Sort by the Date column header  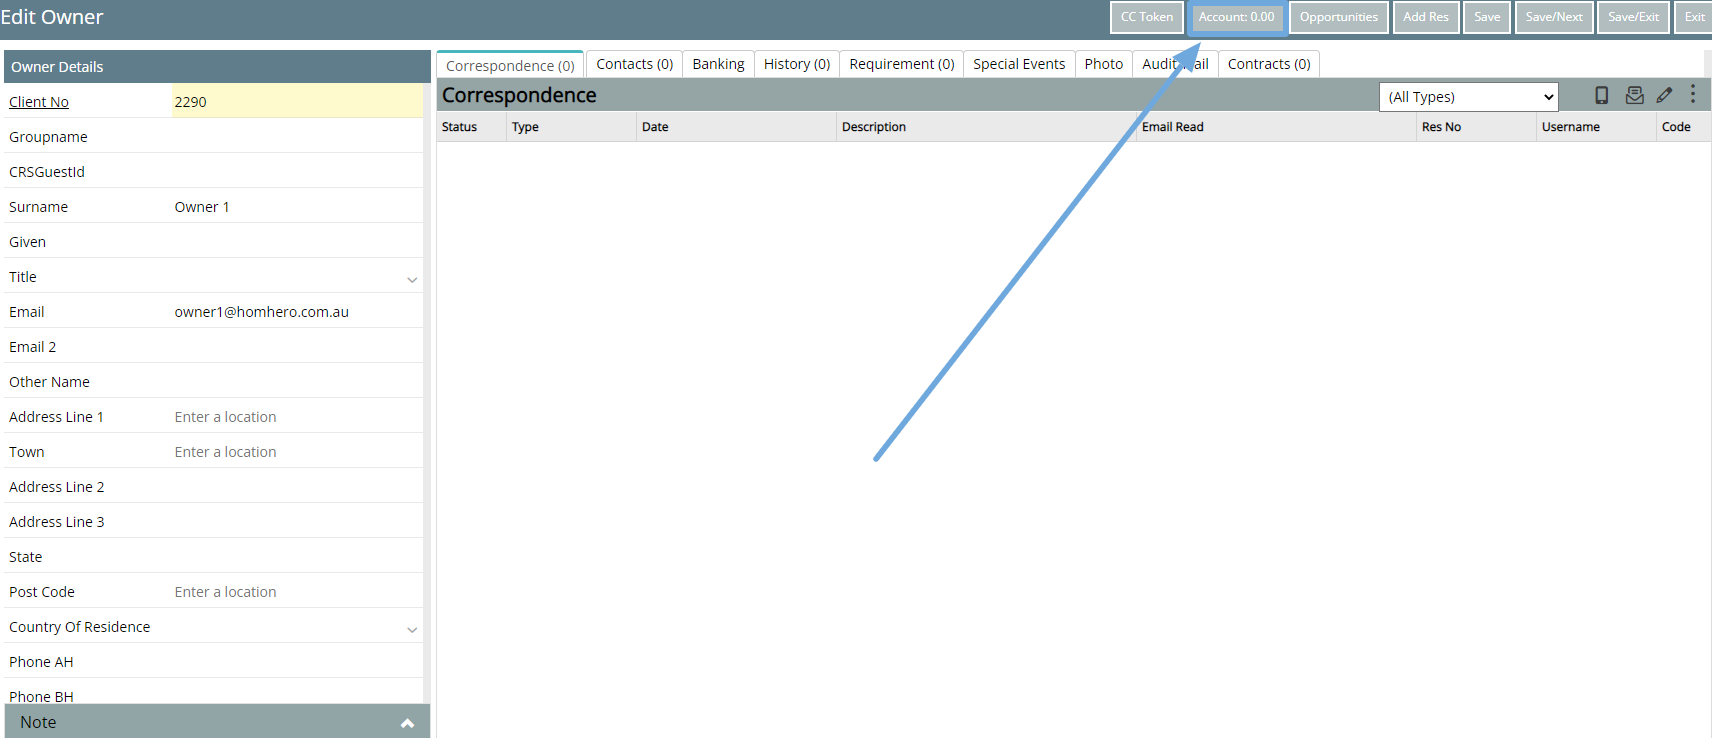pyautogui.click(x=655, y=127)
